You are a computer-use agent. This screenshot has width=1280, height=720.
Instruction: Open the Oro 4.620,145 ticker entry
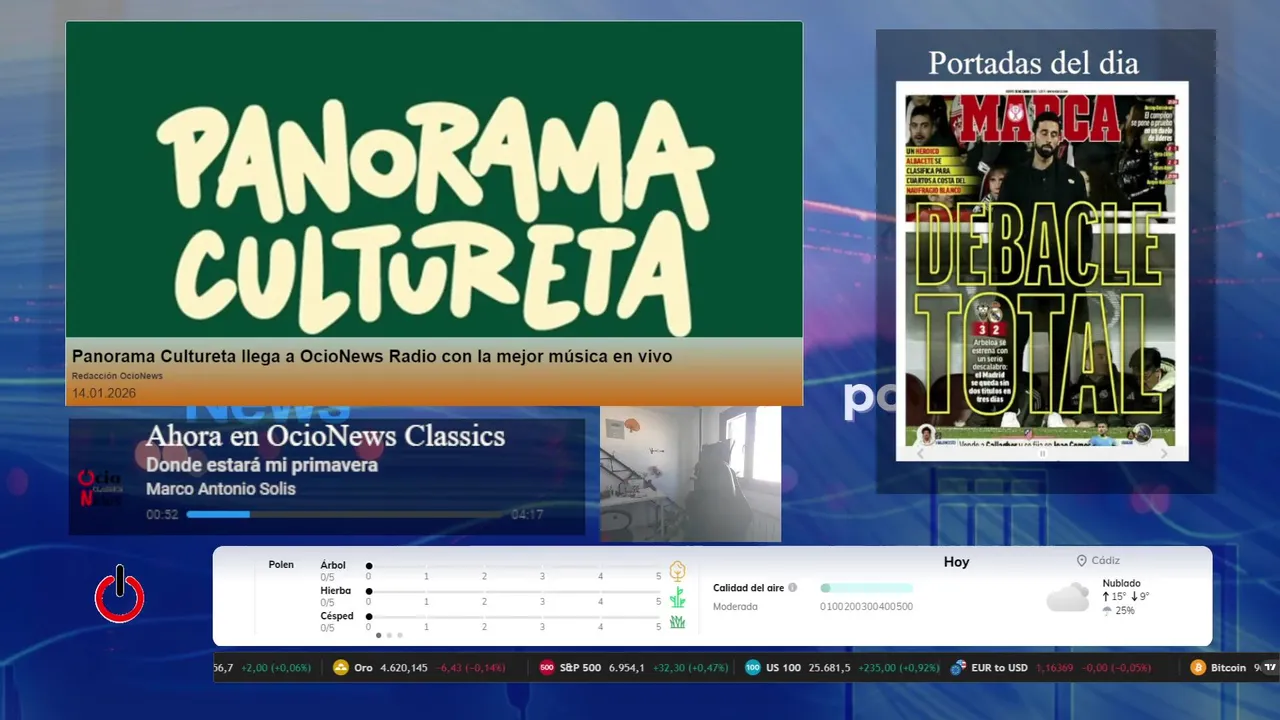(420, 668)
